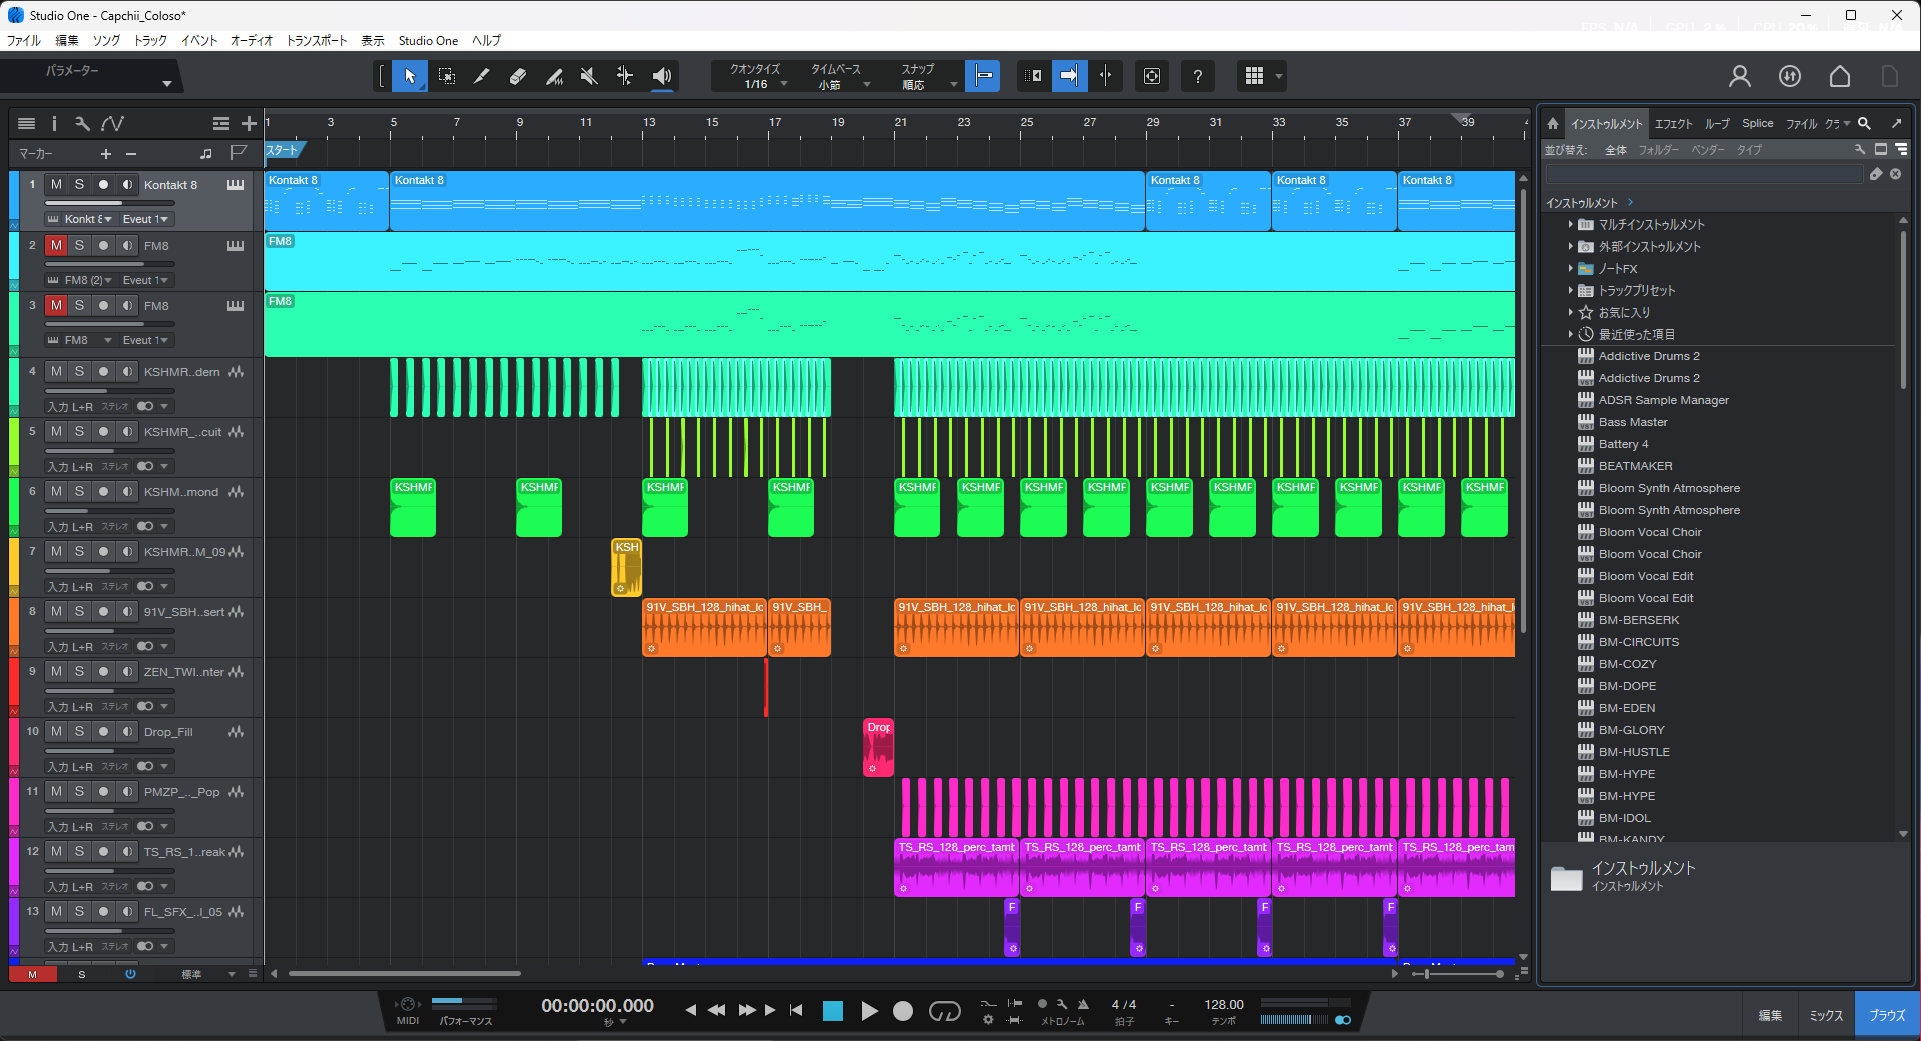Click the browser home icon
This screenshot has width=1921, height=1041.
[1553, 124]
